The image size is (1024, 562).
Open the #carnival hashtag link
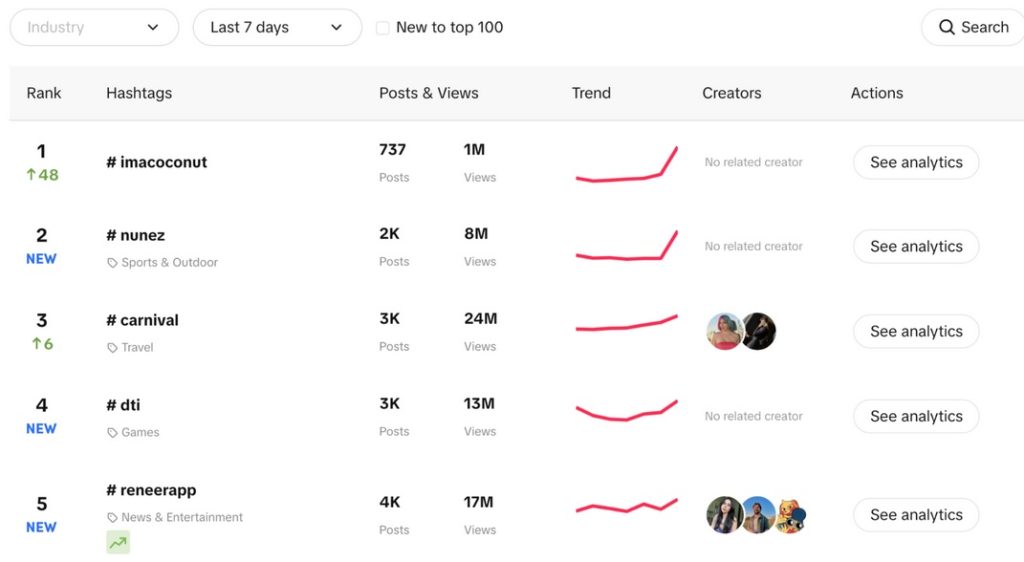point(143,320)
